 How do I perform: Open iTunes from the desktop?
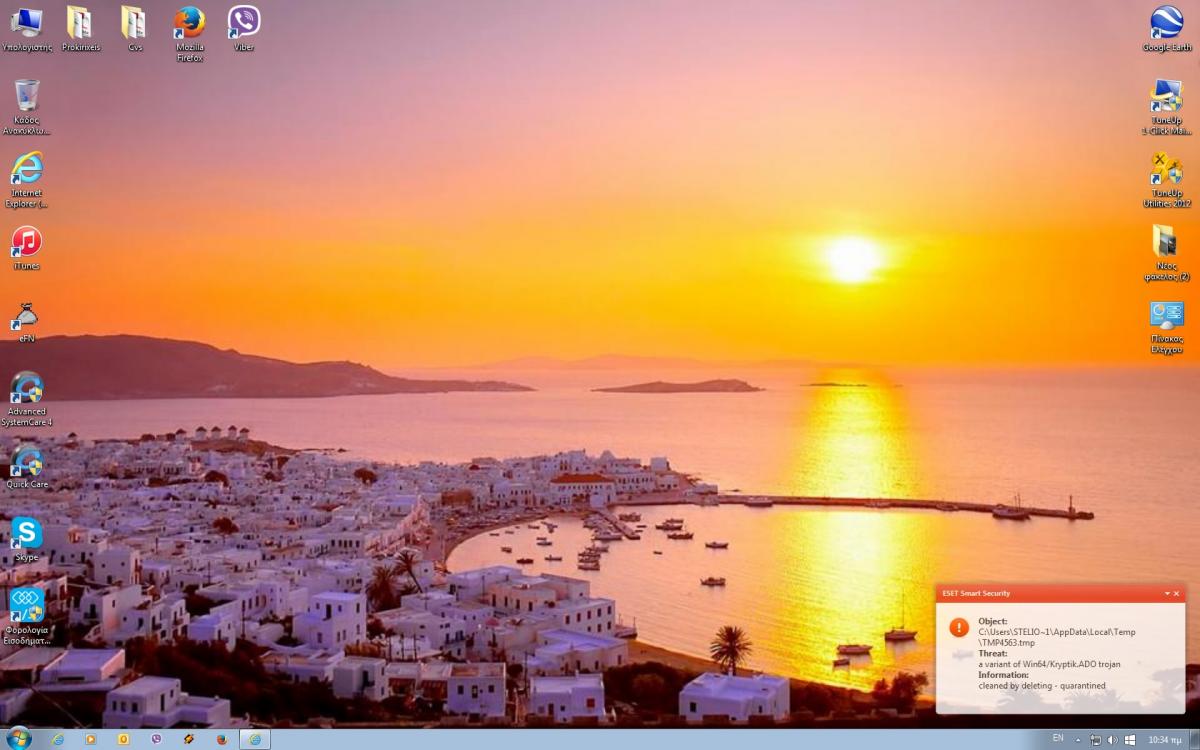27,248
